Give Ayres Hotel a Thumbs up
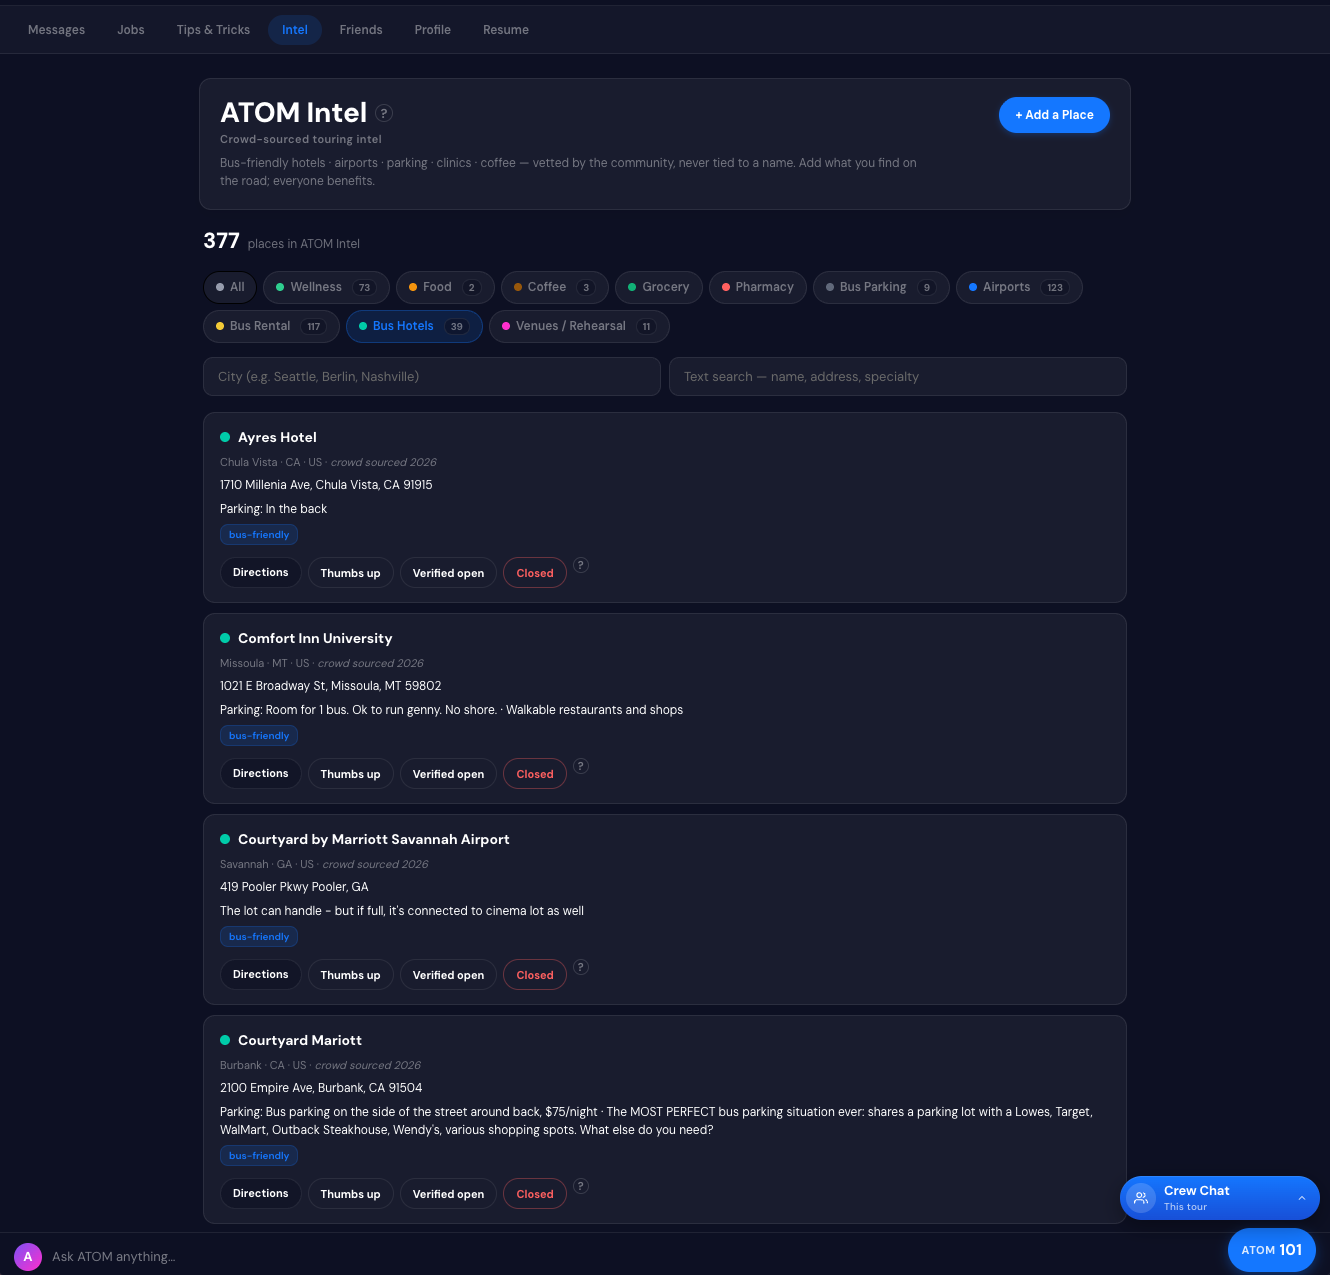This screenshot has height=1275, width=1330. point(351,573)
